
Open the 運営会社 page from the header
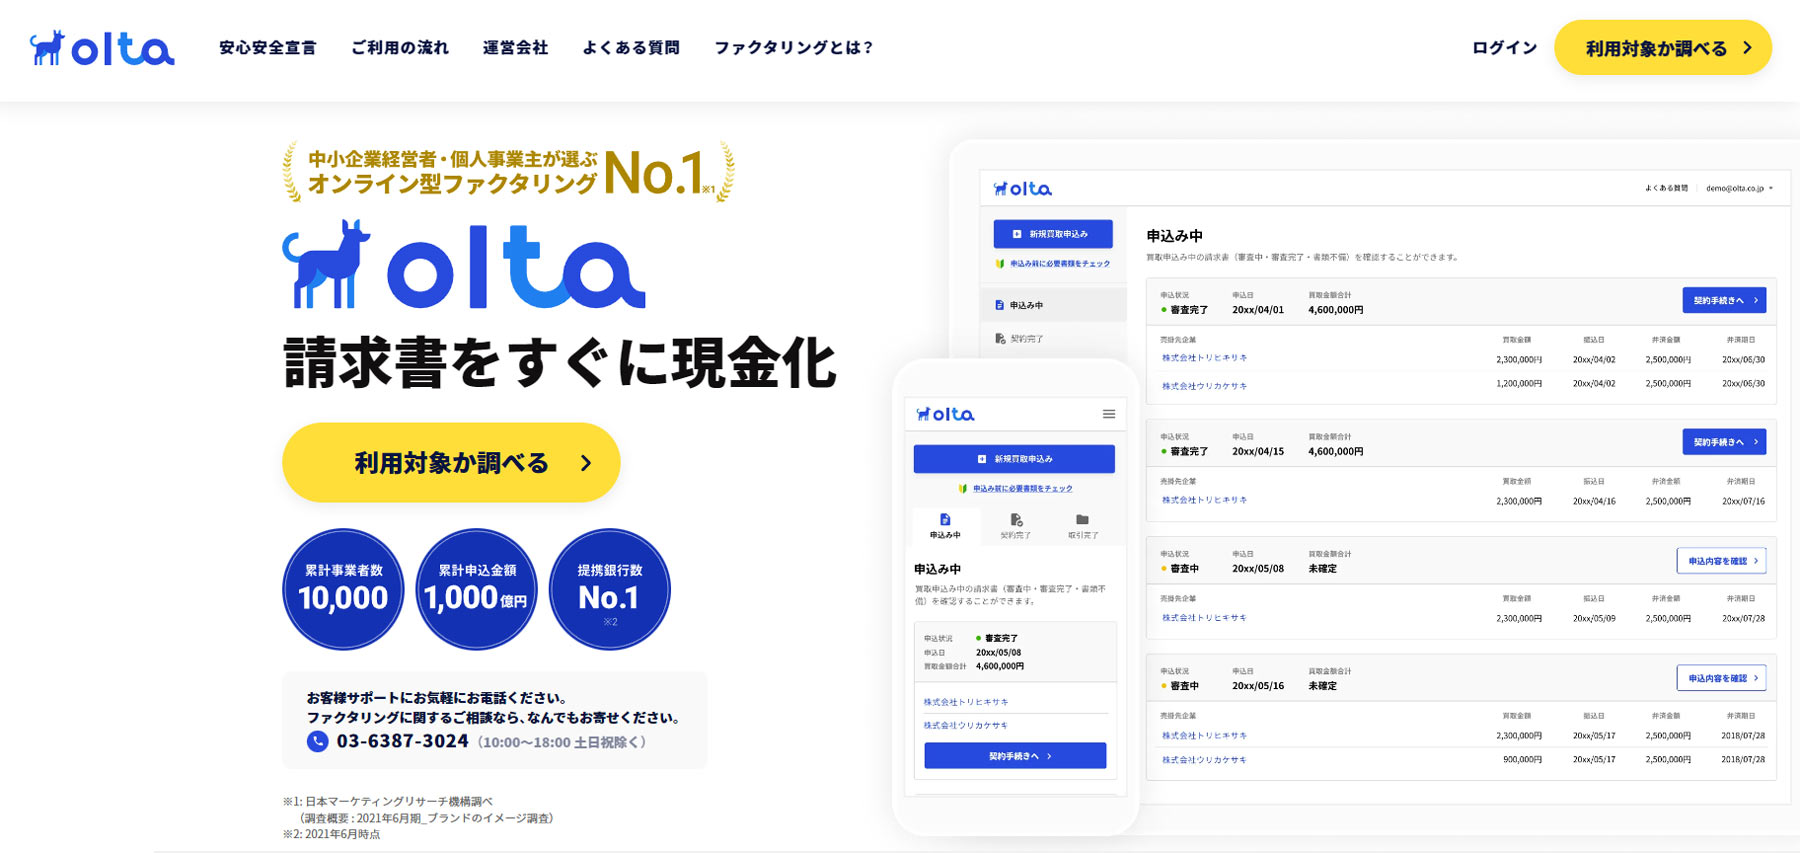pyautogui.click(x=515, y=48)
